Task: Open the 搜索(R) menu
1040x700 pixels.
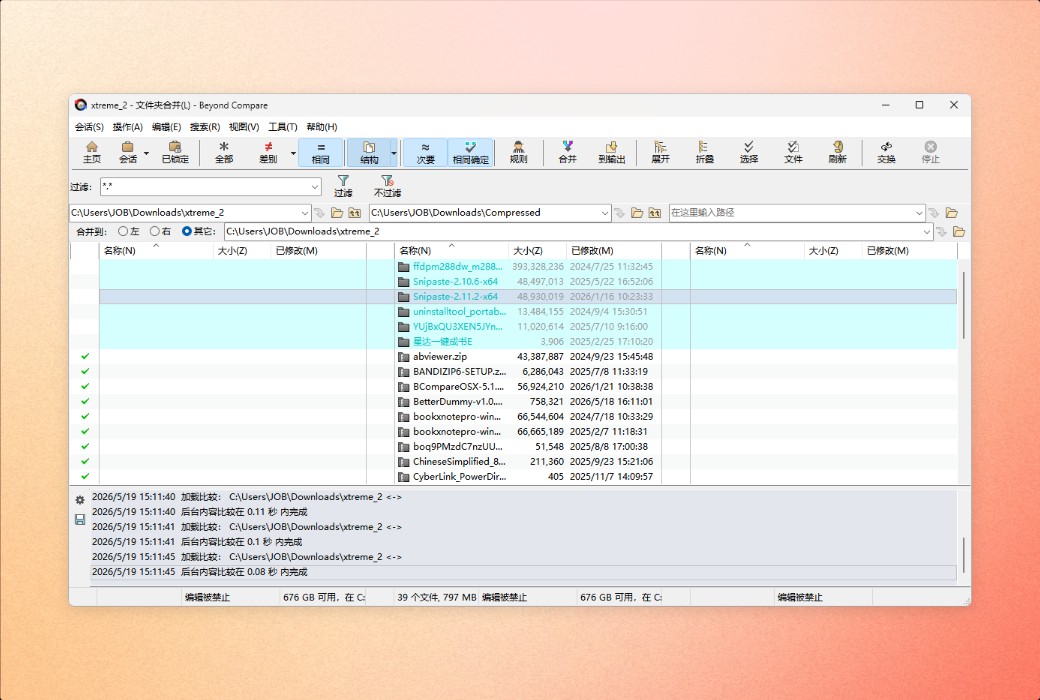Action: click(x=204, y=127)
